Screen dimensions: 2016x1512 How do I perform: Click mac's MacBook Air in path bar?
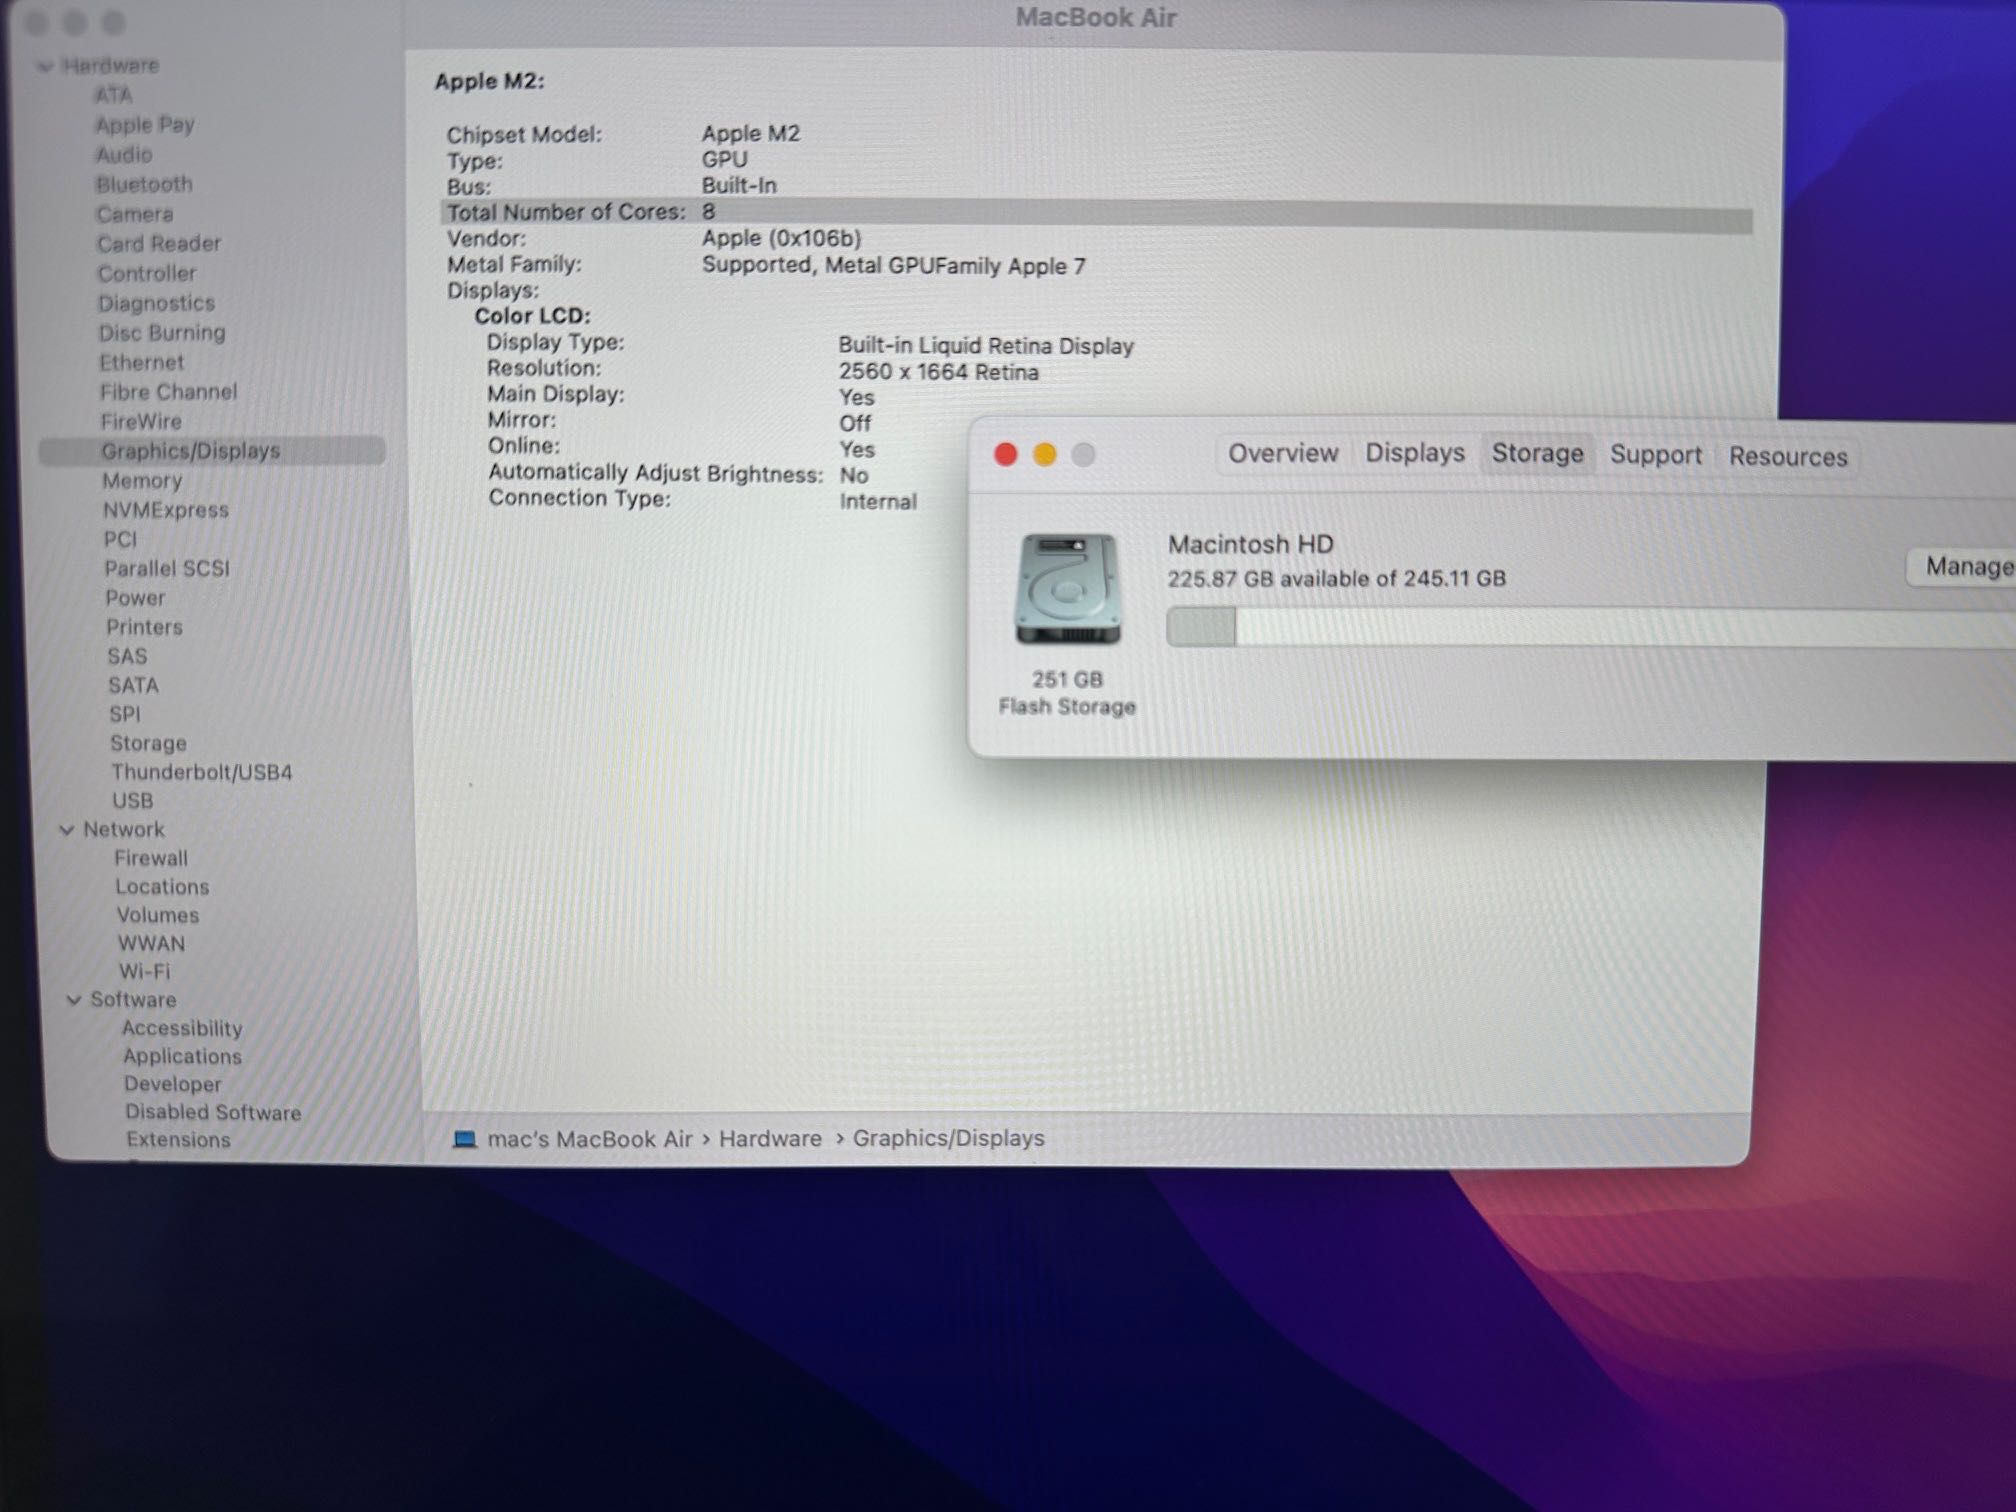pyautogui.click(x=590, y=1139)
